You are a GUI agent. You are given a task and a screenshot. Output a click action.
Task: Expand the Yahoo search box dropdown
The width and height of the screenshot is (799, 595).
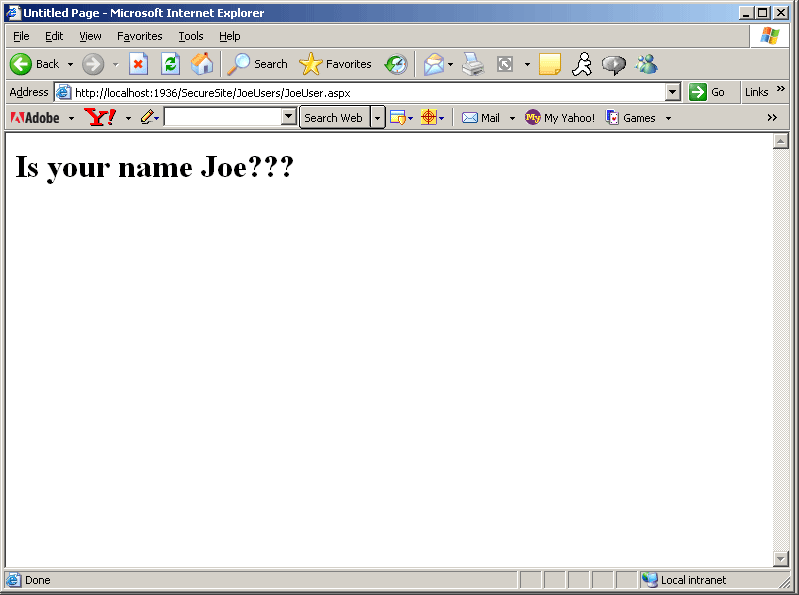pyautogui.click(x=289, y=118)
